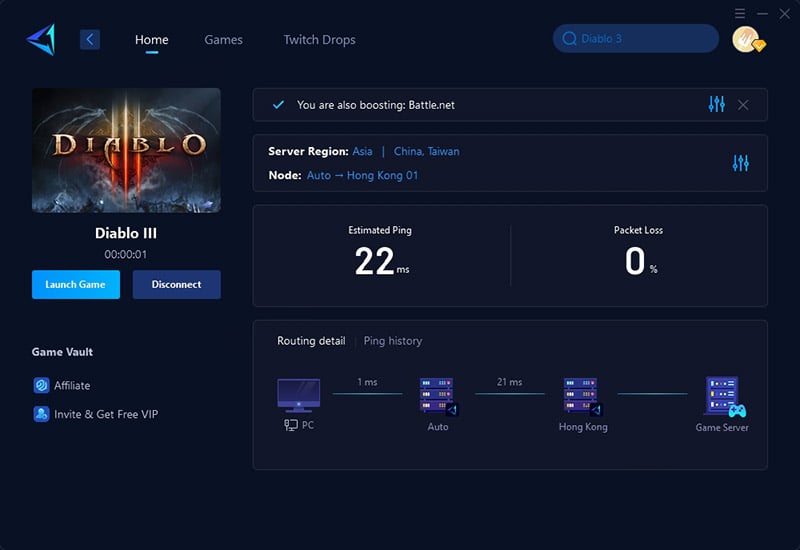Switch to Ping history tab
Image resolution: width=800 pixels, height=550 pixels.
pyautogui.click(x=393, y=341)
